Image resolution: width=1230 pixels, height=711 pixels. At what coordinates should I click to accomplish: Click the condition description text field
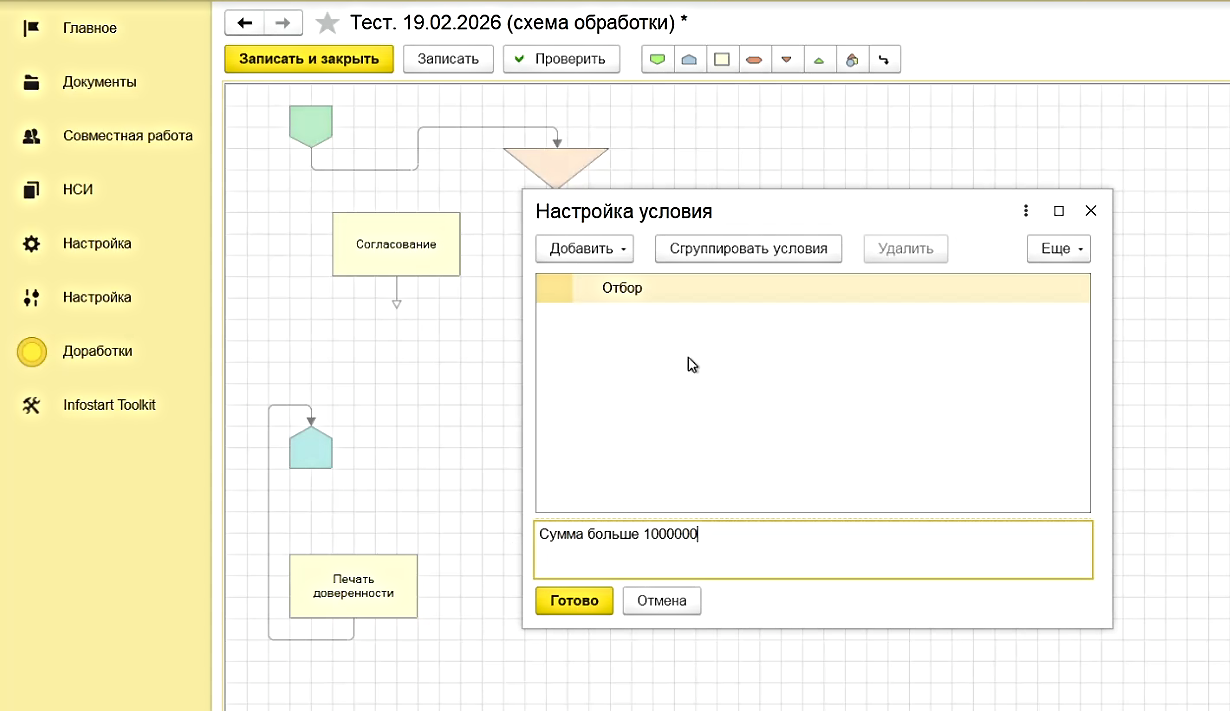(812, 550)
